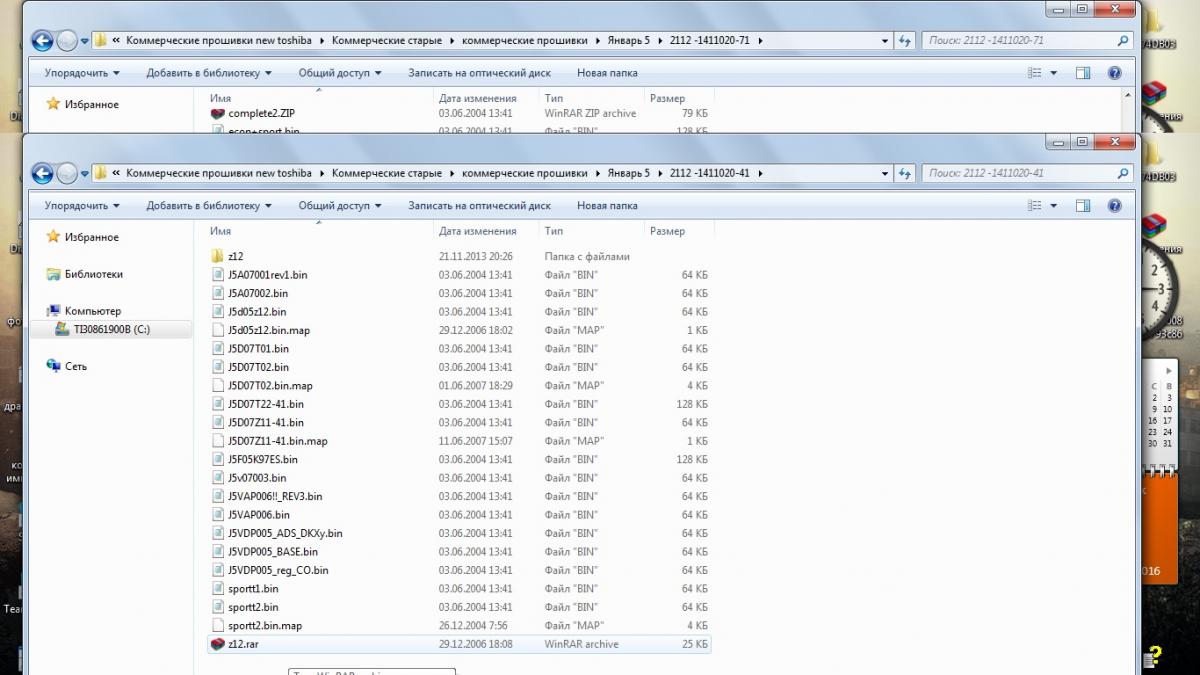
Task: Change view mode icon in the 2112-1411020-71 window
Action: click(1036, 73)
